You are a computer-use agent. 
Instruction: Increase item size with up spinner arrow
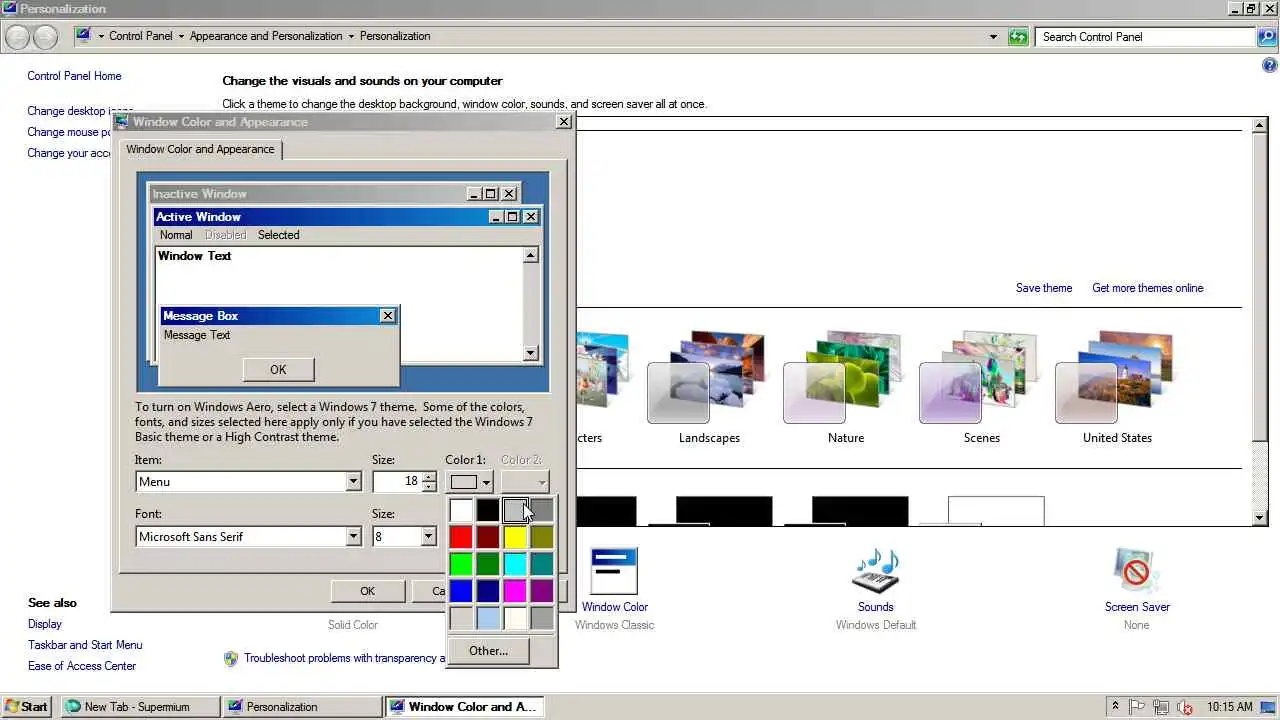pyautogui.click(x=429, y=476)
